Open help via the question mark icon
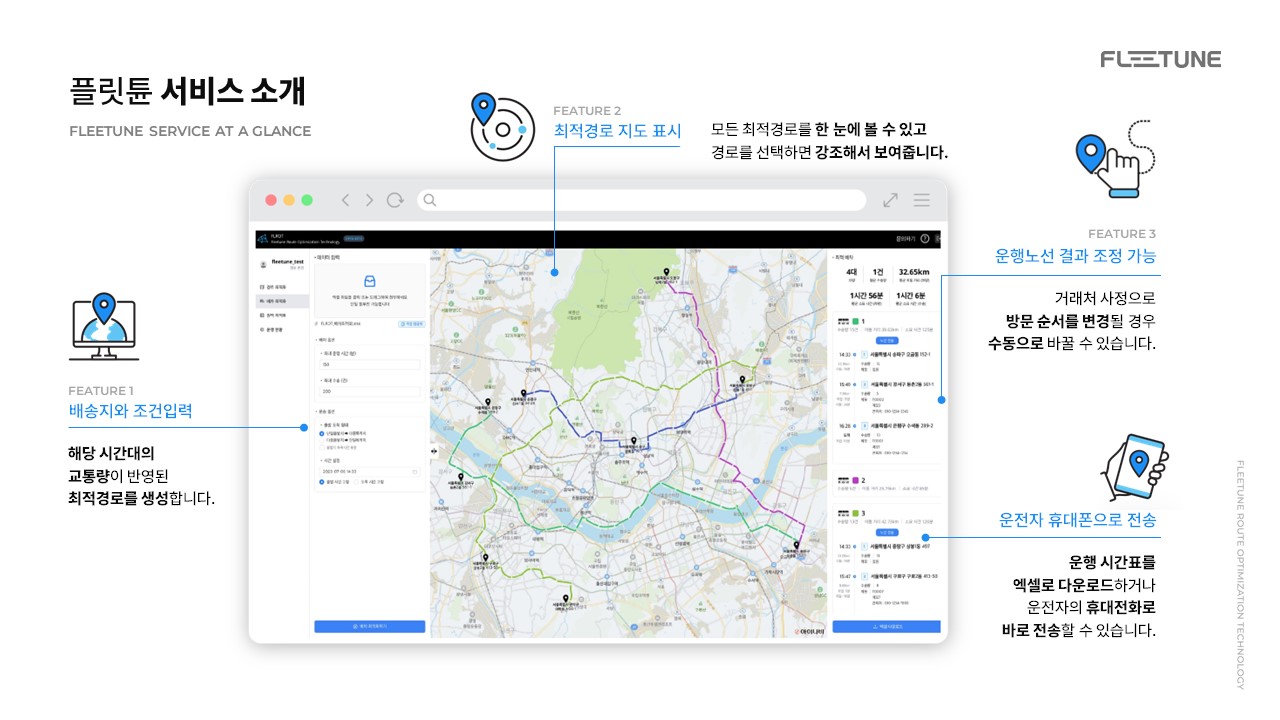1280x720 pixels. [x=925, y=239]
